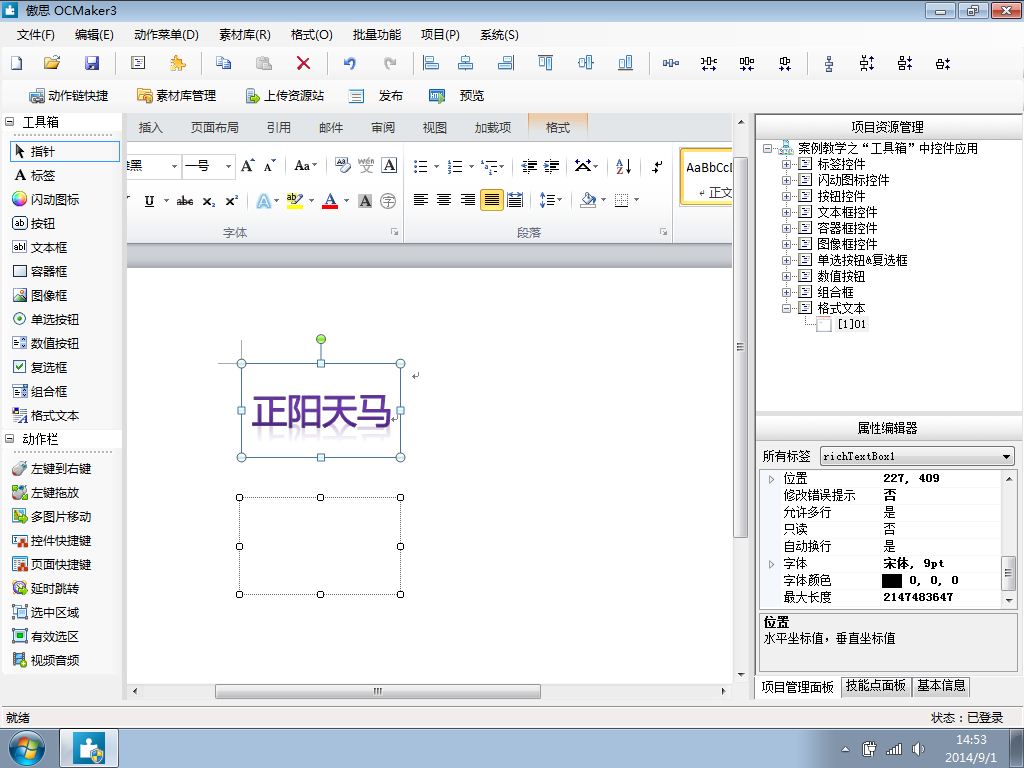Apply justify paragraph alignment
This screenshot has height=768, width=1024.
491,200
